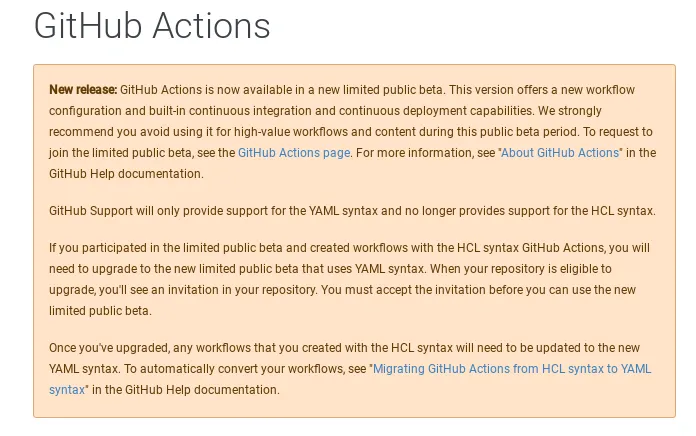This screenshot has height=436, width=696.
Task: Open the "GitHub Actions page" link
Action: point(294,153)
